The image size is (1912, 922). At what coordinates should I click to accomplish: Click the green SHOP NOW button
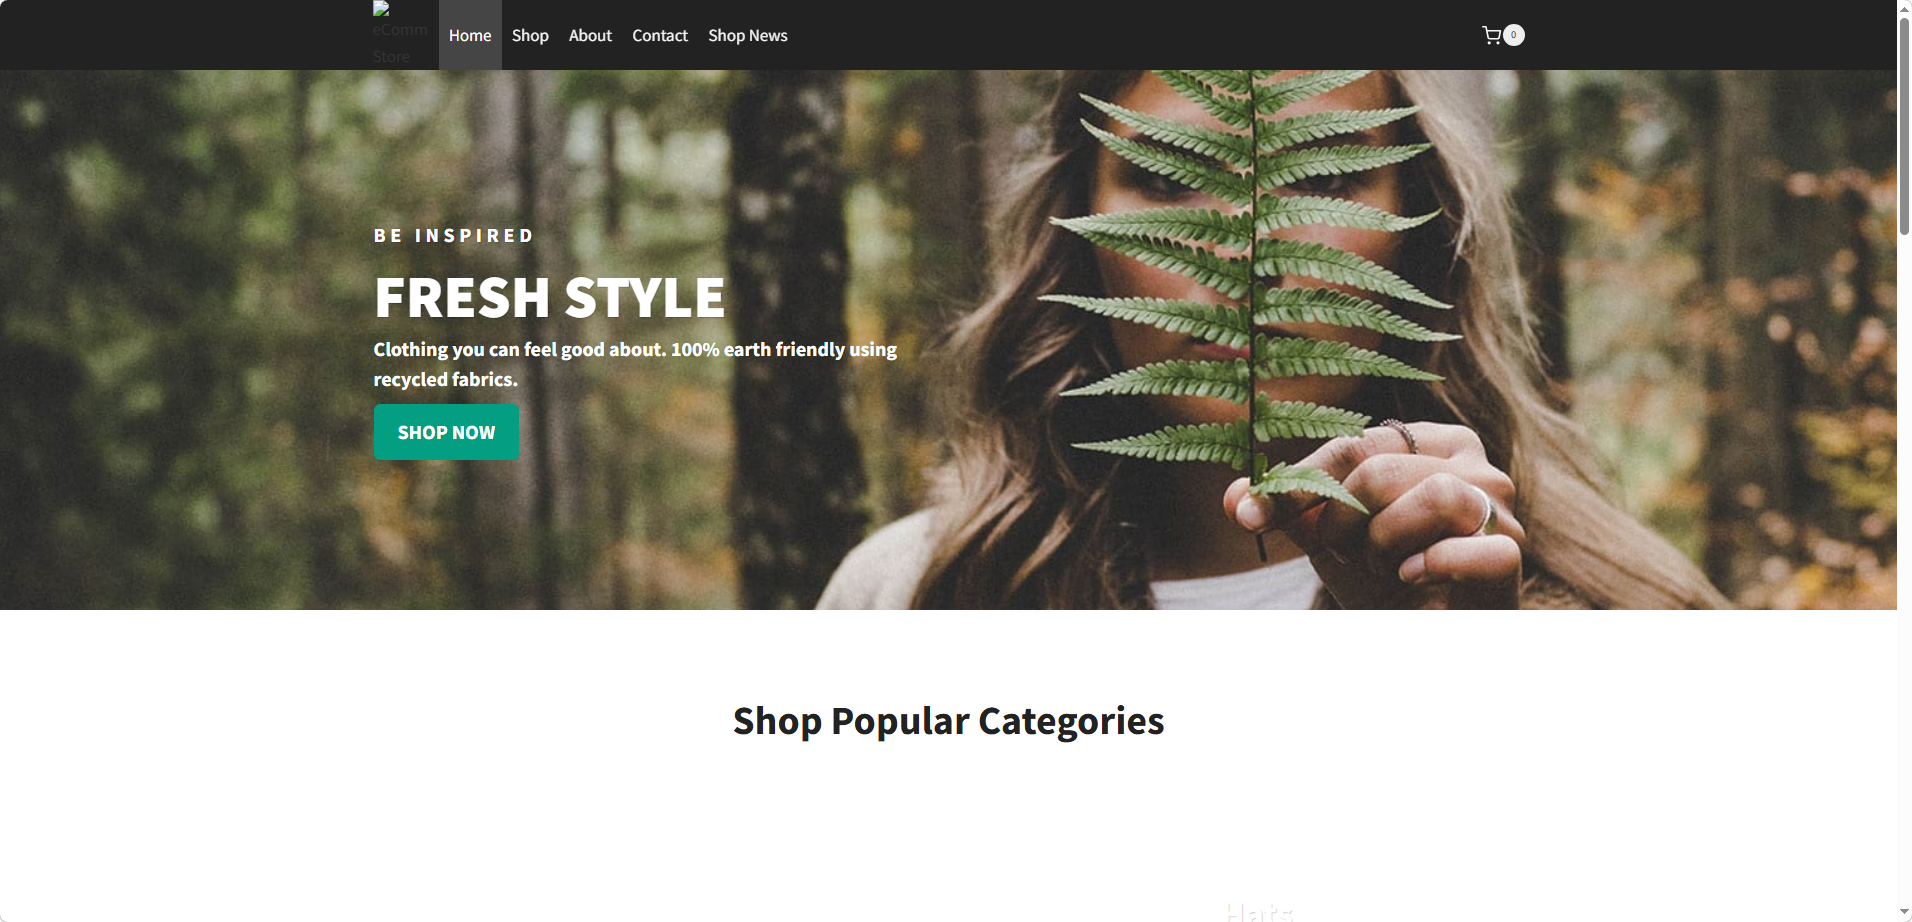446,432
